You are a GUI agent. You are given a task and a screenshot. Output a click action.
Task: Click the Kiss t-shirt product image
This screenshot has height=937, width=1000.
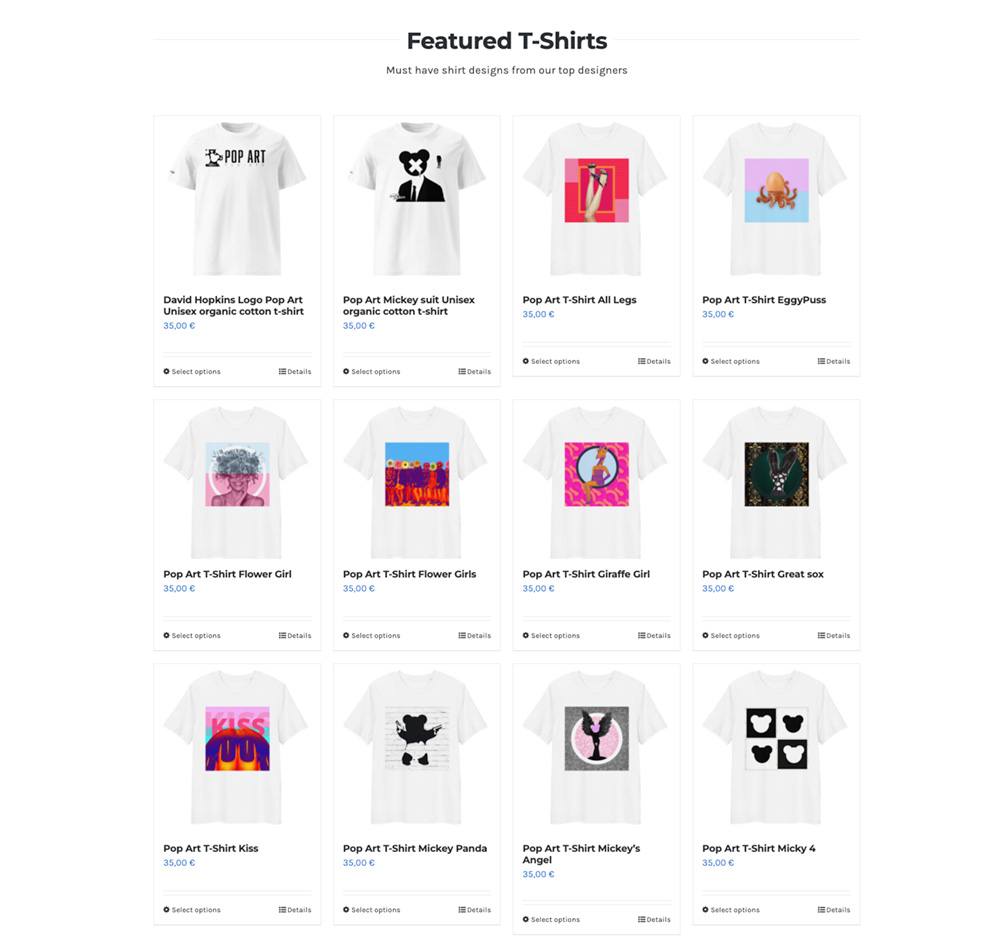pyautogui.click(x=237, y=748)
